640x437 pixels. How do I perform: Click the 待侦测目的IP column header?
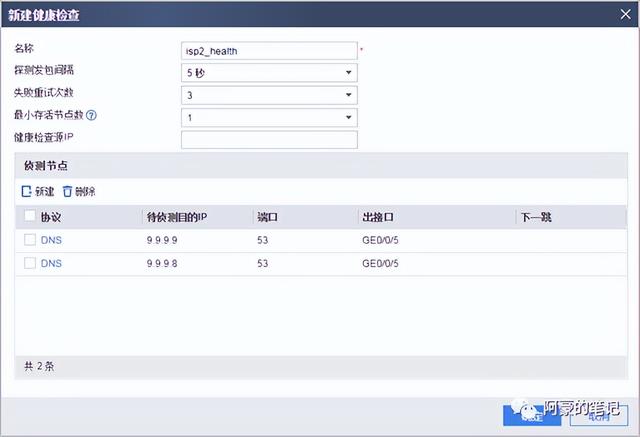(x=177, y=217)
